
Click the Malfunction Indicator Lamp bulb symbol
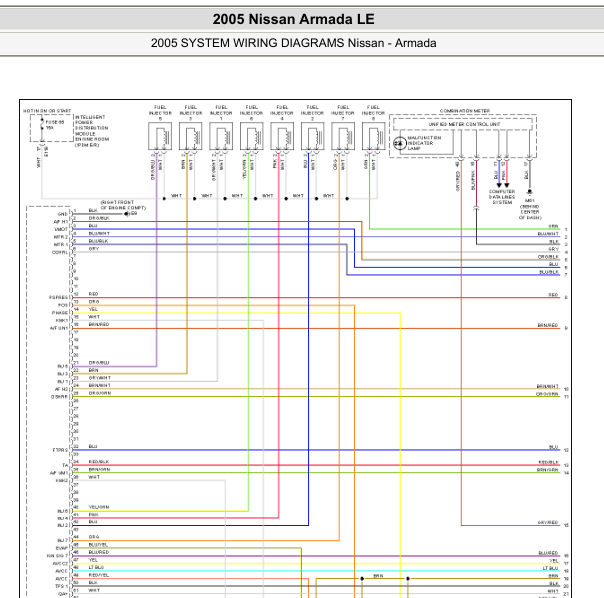click(400, 143)
